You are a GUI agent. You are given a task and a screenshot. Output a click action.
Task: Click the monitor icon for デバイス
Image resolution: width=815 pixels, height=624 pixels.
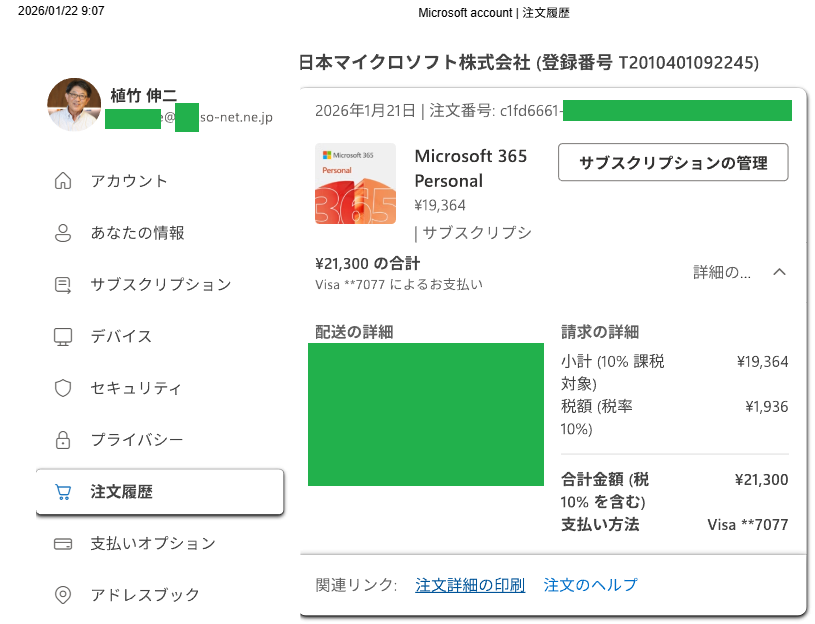point(63,337)
